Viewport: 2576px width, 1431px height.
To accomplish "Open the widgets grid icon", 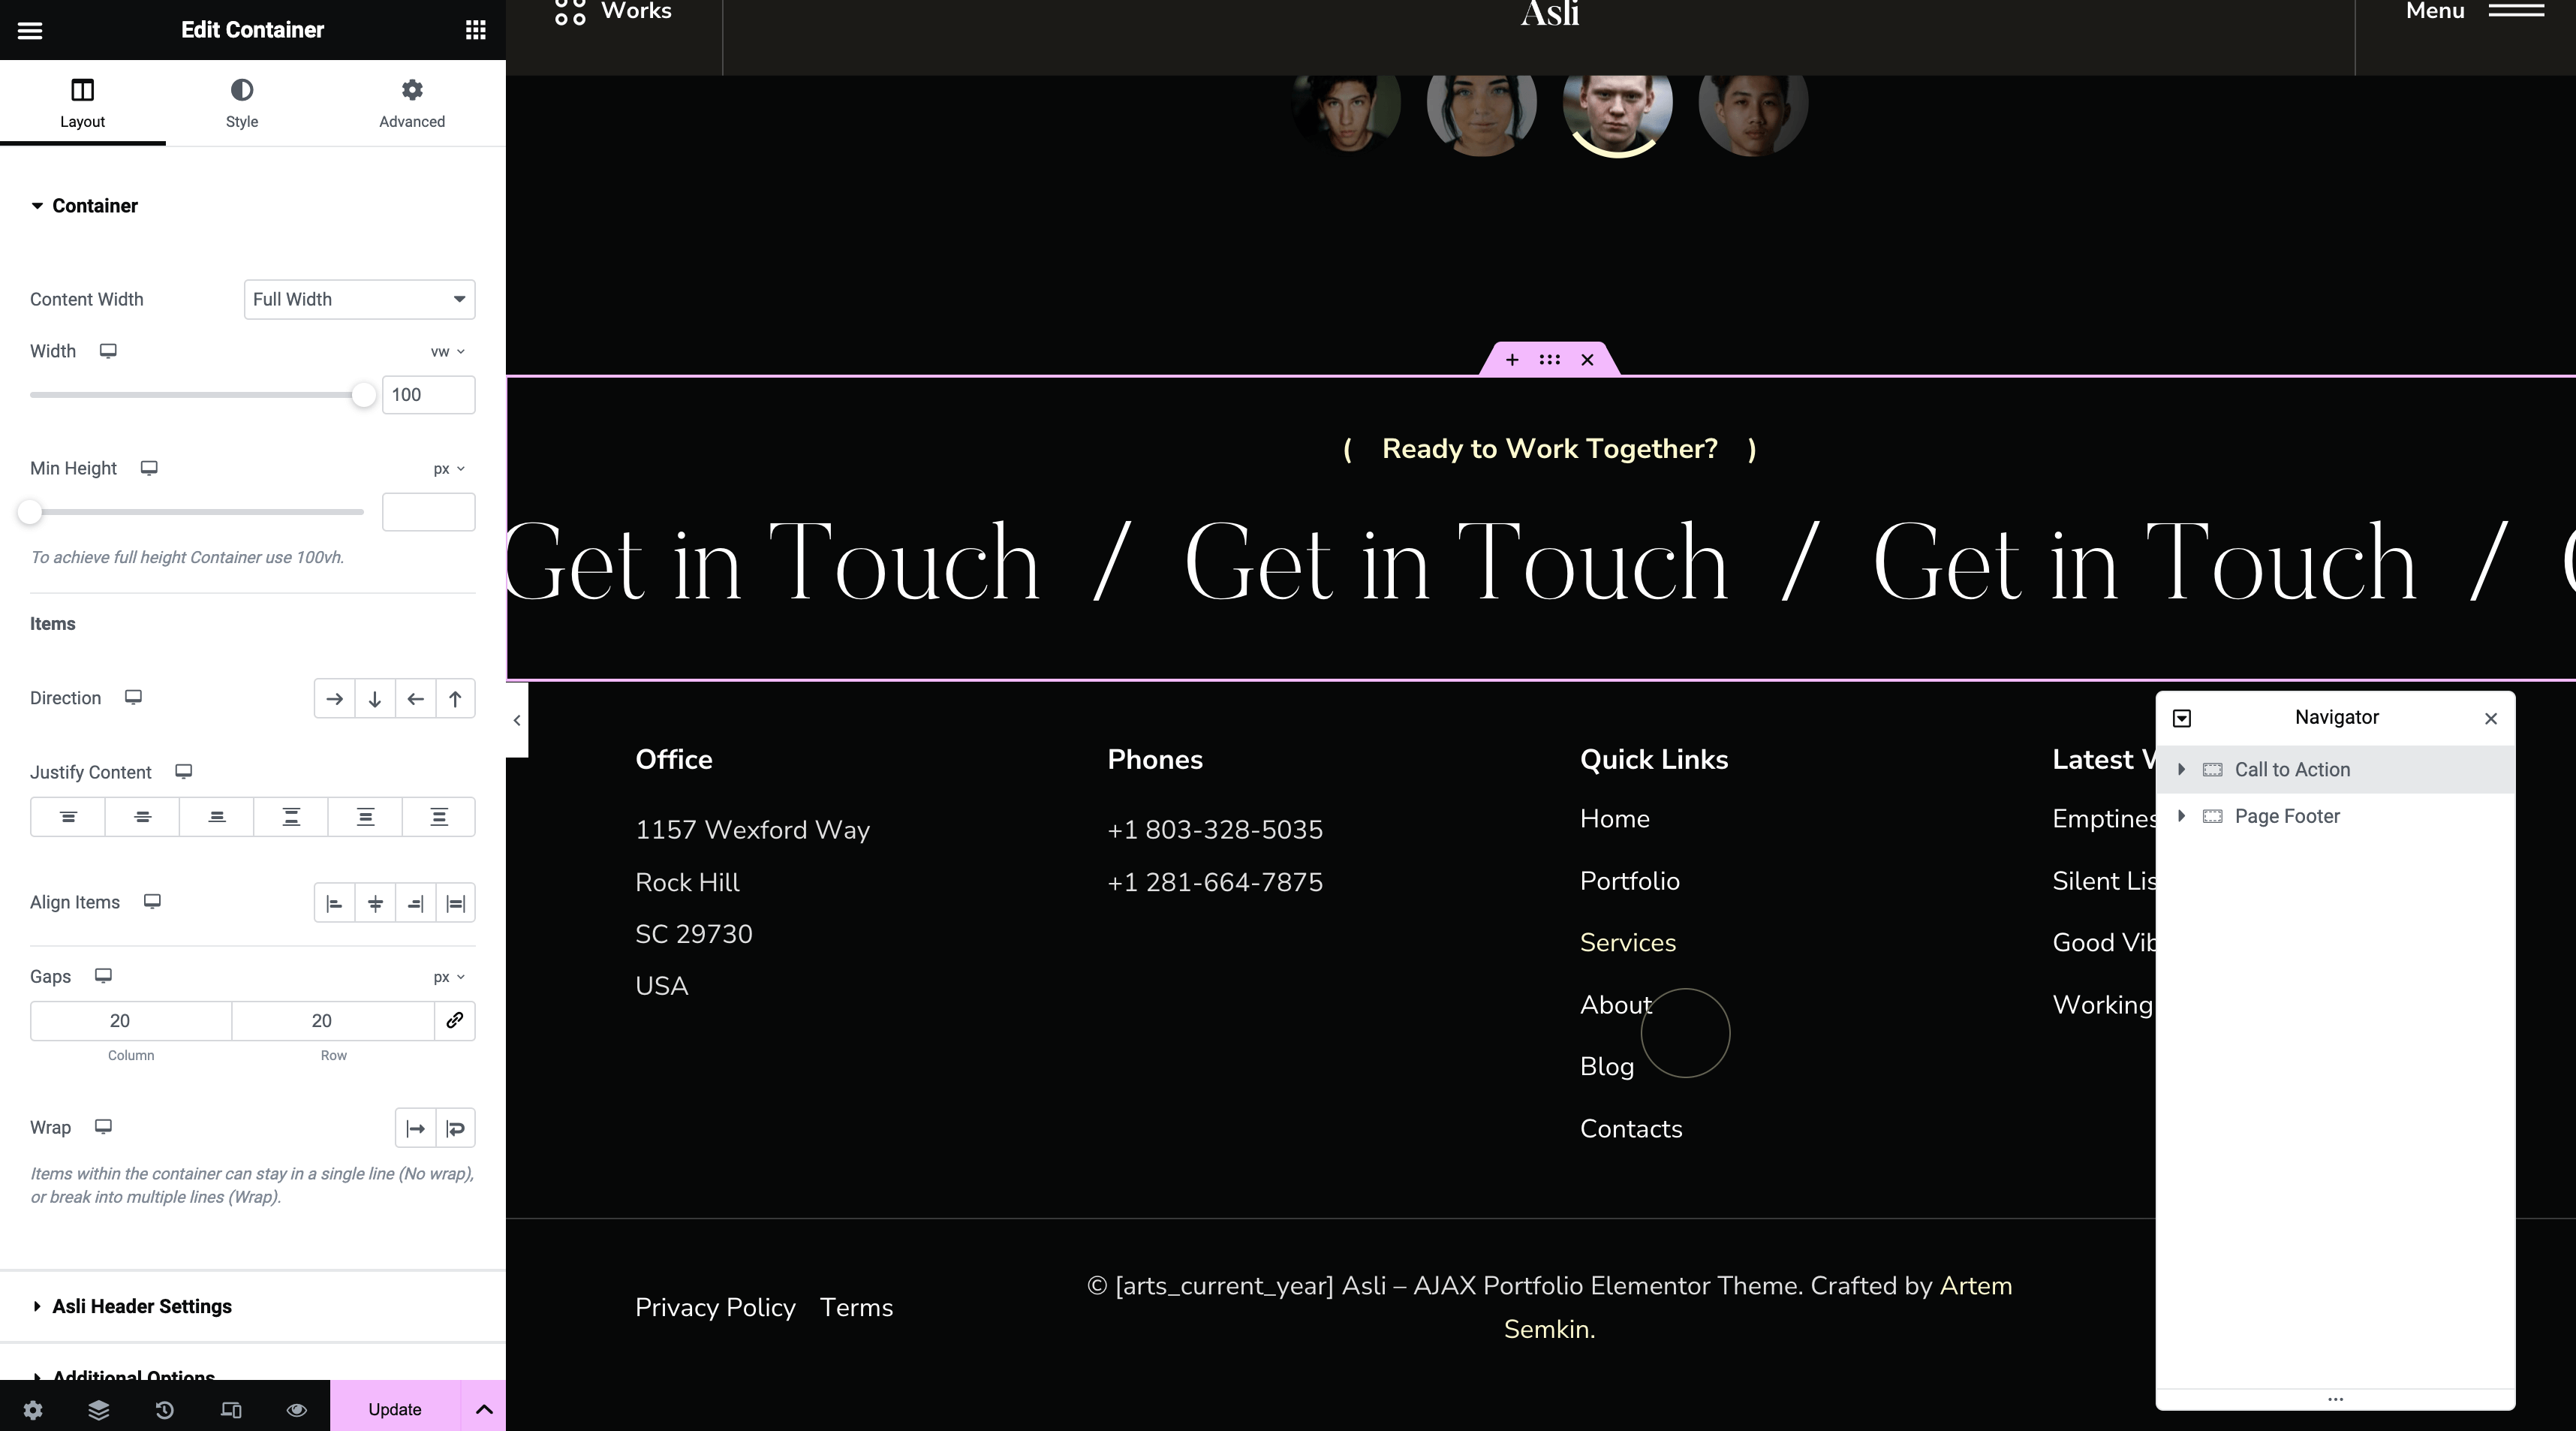I will point(476,30).
